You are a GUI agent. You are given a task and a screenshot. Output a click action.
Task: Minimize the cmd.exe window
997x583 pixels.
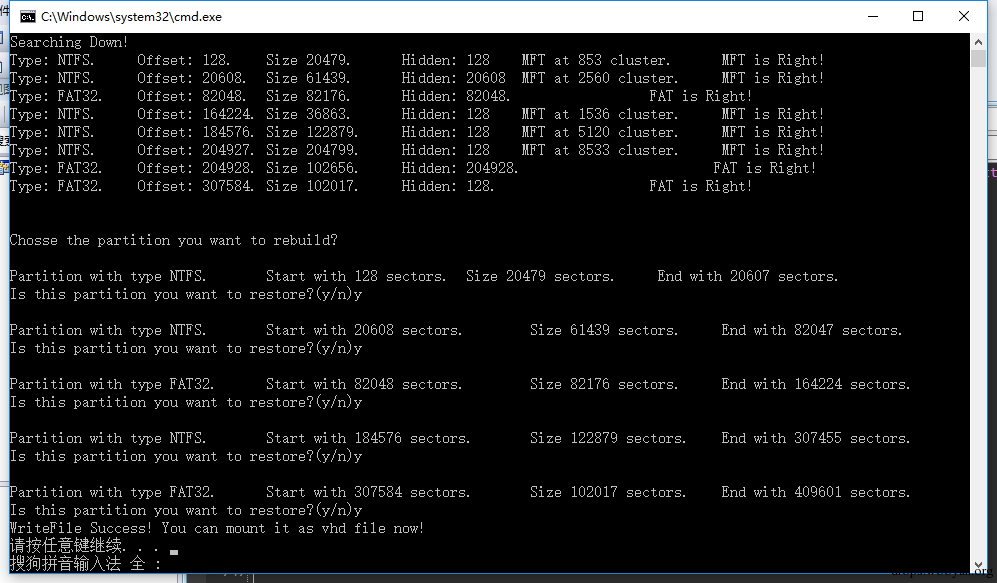[x=872, y=16]
